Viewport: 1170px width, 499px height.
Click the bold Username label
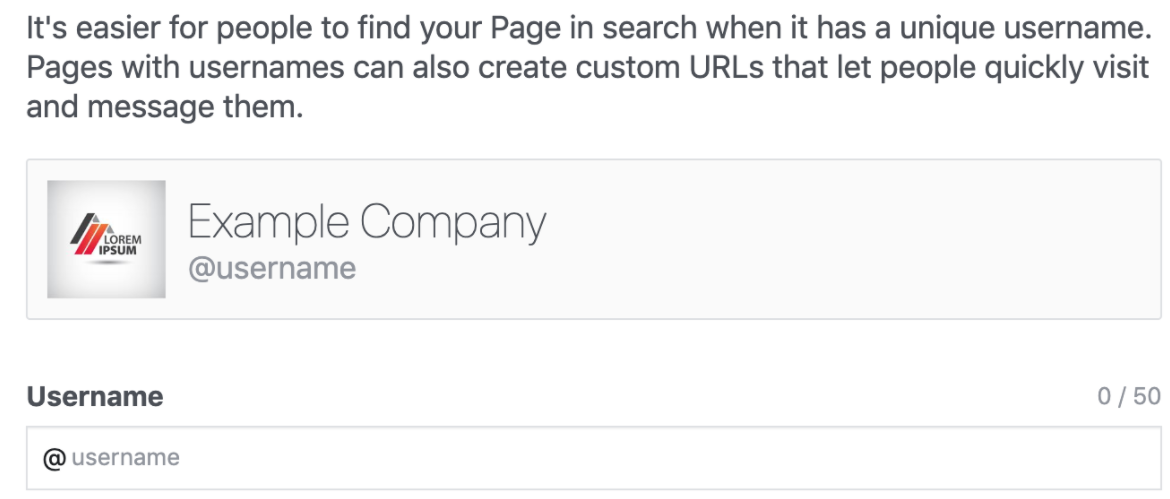(x=95, y=397)
